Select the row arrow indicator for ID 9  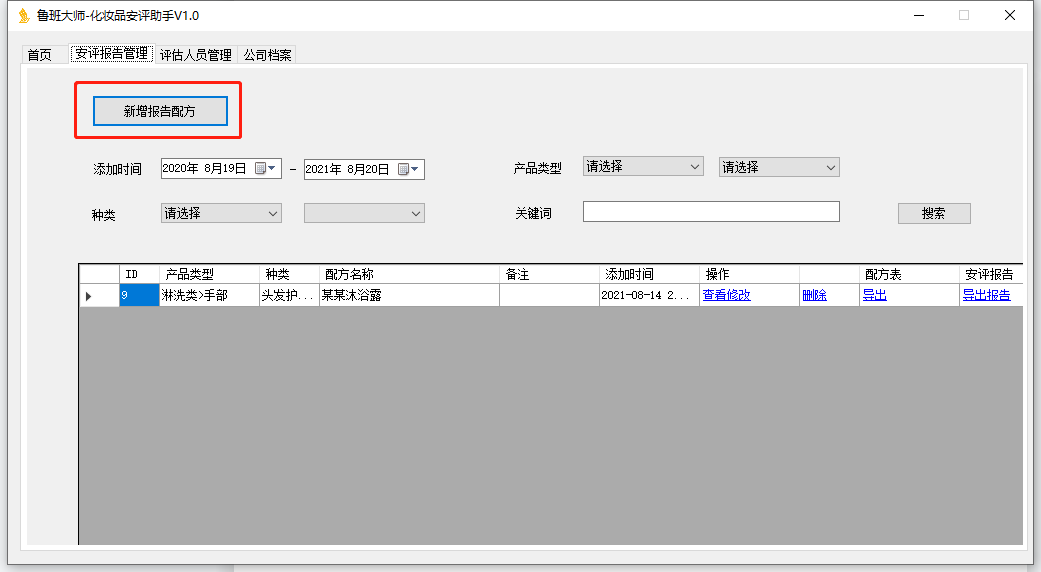click(x=88, y=296)
